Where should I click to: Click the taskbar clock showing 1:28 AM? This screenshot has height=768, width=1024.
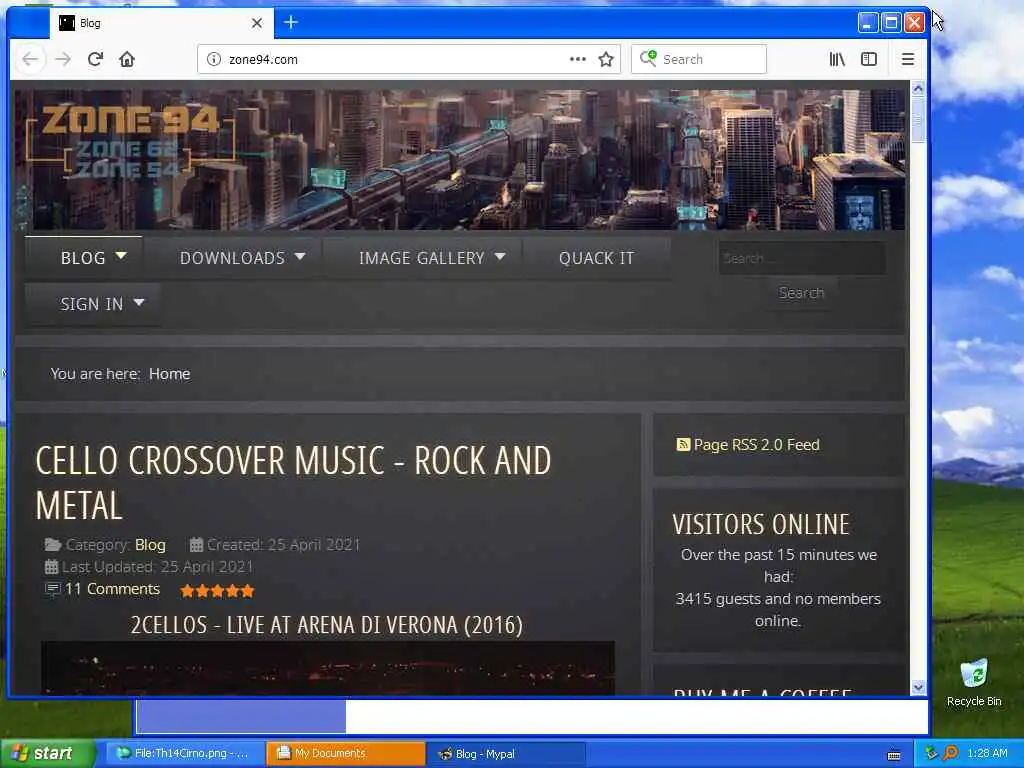987,753
